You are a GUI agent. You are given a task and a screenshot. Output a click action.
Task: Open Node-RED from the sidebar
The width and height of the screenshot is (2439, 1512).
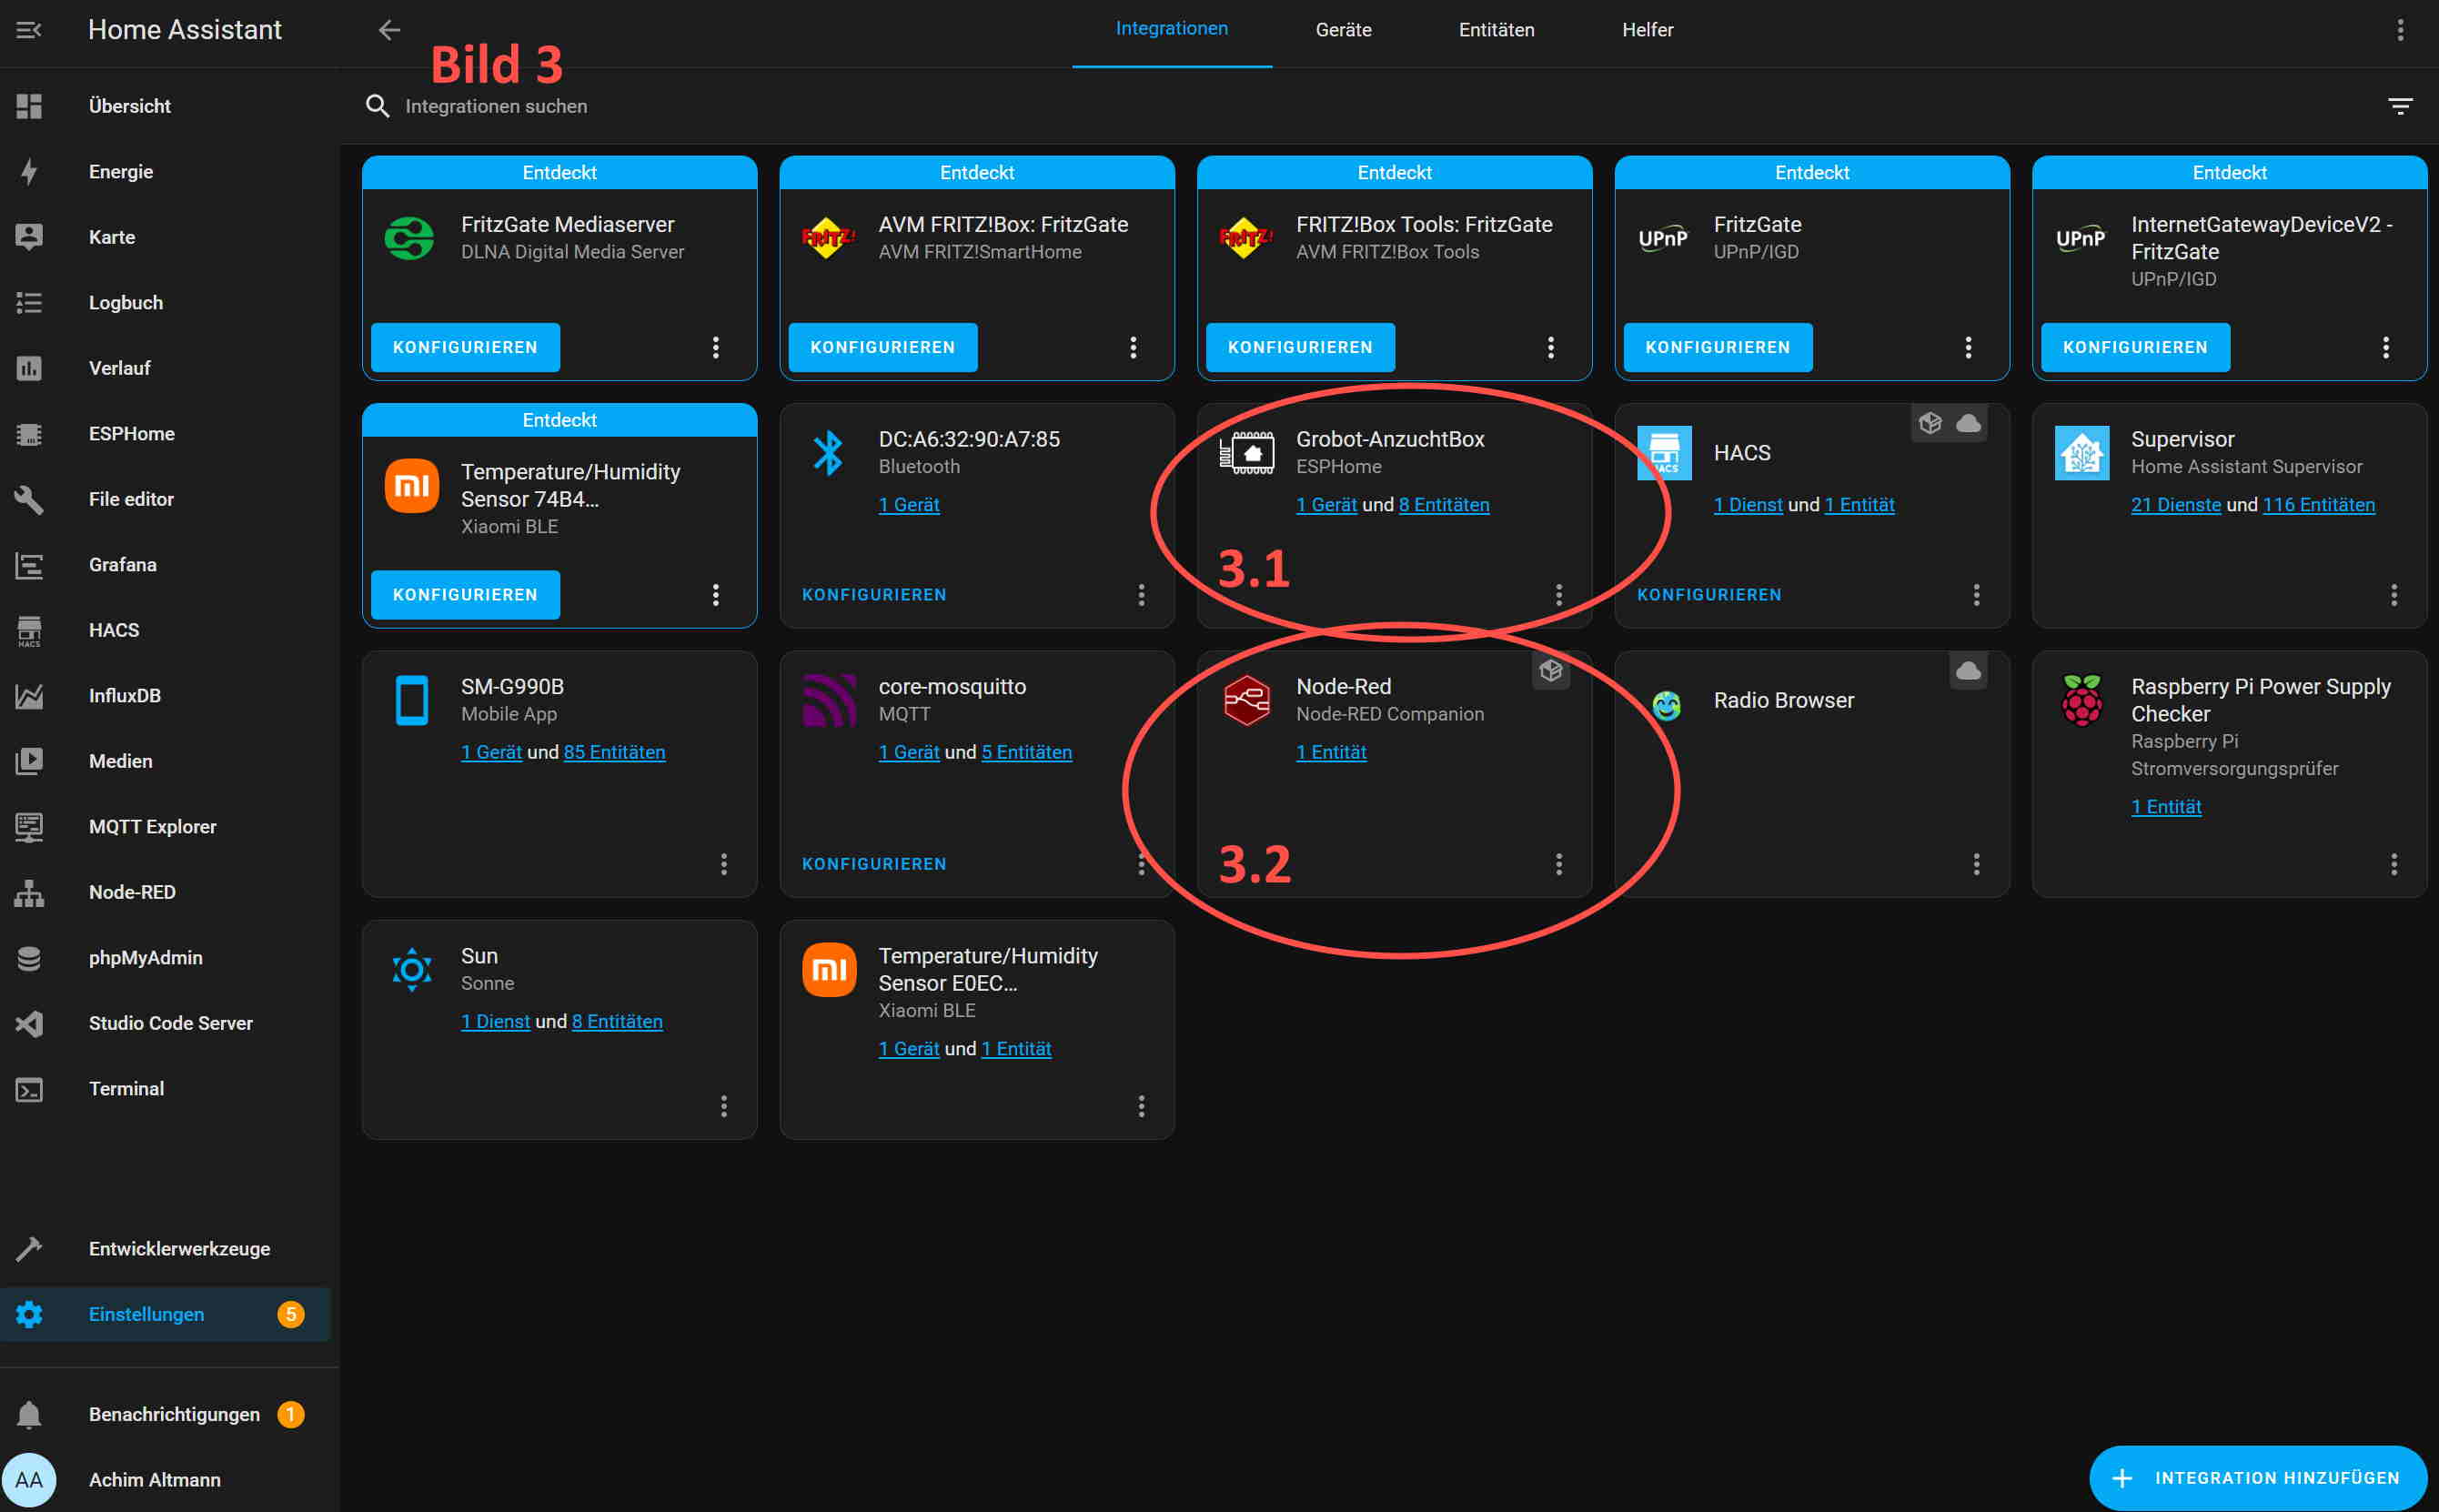click(x=131, y=891)
